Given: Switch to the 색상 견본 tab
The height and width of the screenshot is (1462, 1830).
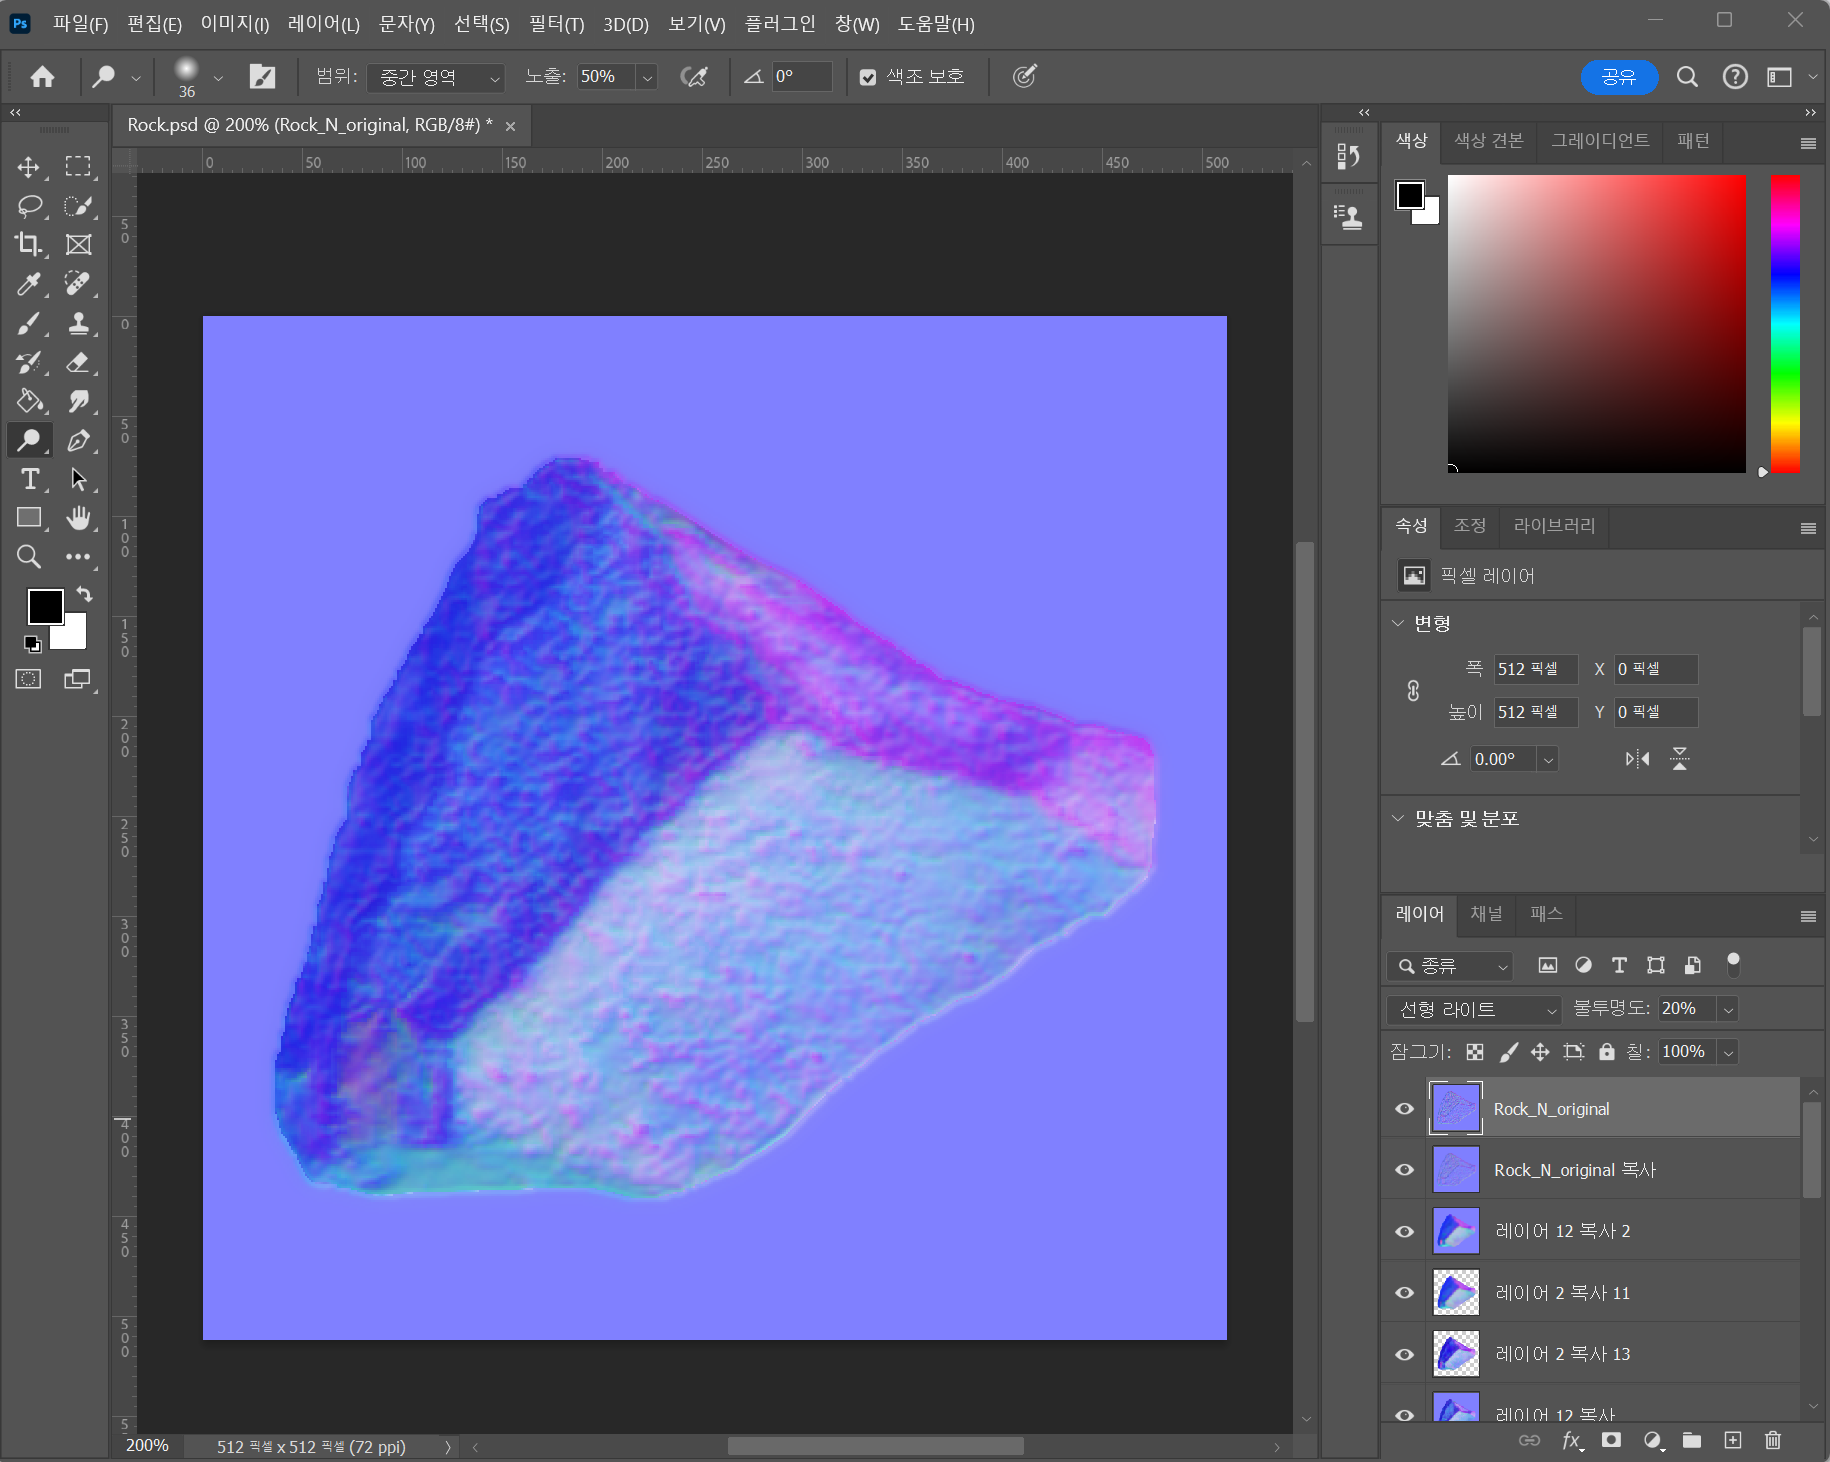Looking at the screenshot, I should point(1489,141).
